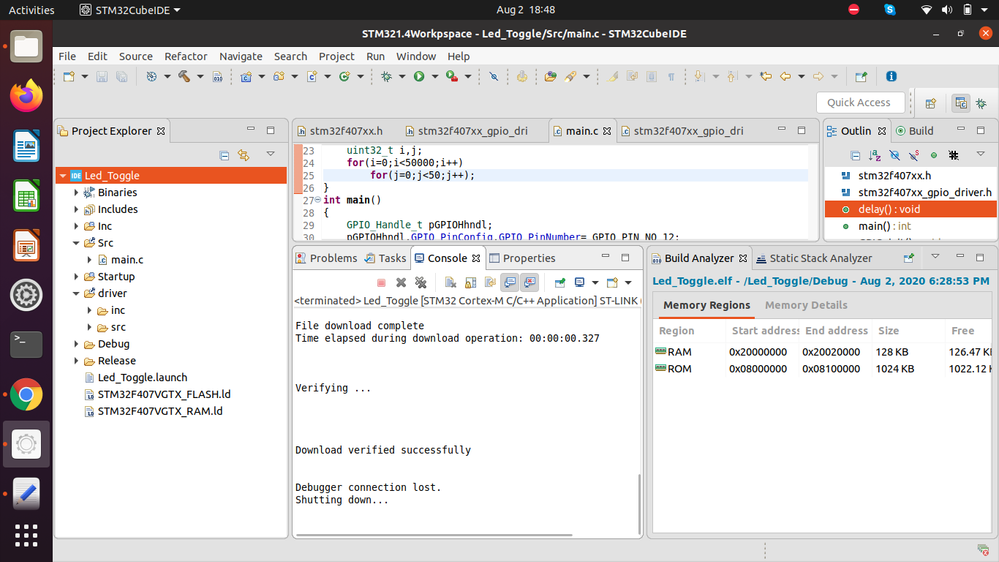Viewport: 999px width, 562px height.
Task: Click the Quick Access field
Action: [x=859, y=103]
